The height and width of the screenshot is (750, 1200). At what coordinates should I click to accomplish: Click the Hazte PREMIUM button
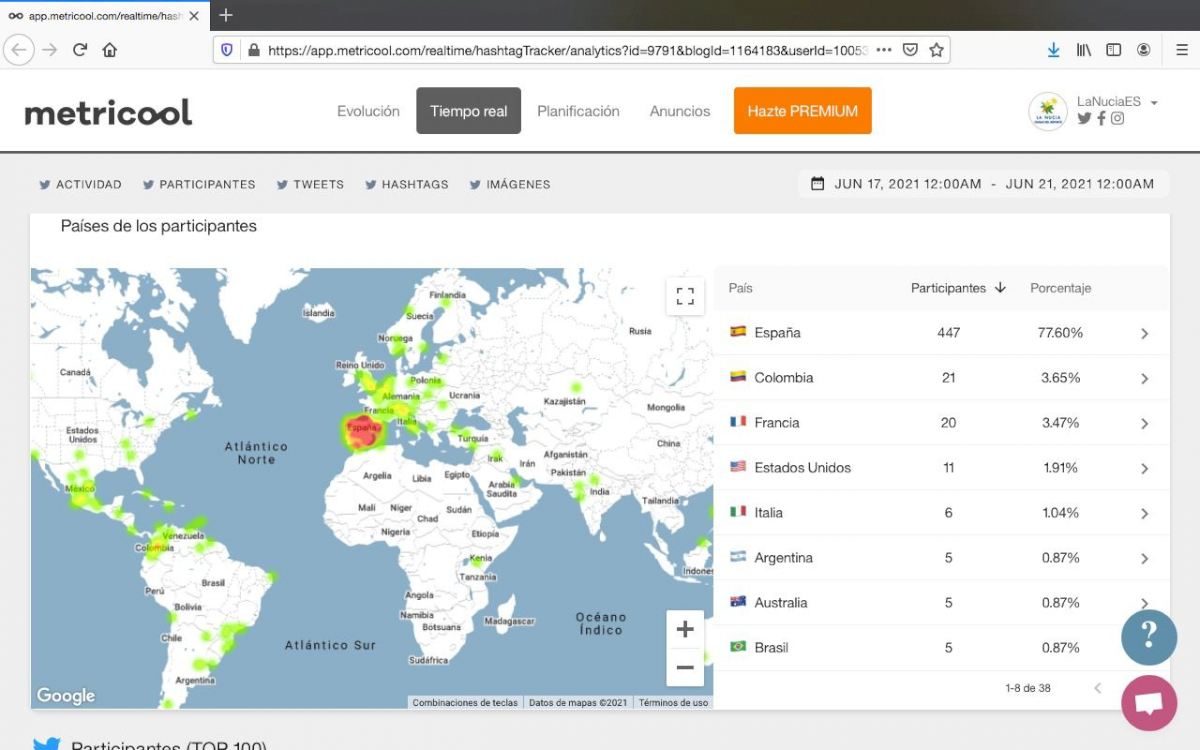coord(802,111)
